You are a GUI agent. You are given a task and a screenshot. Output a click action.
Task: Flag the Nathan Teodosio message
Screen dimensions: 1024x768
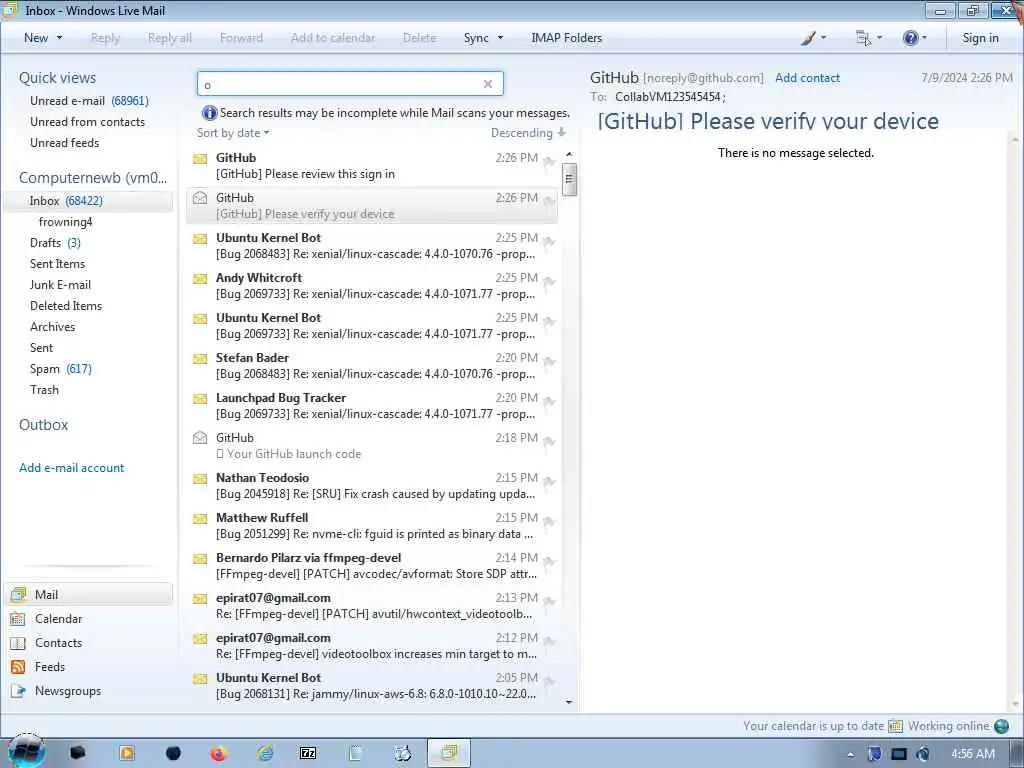549,482
